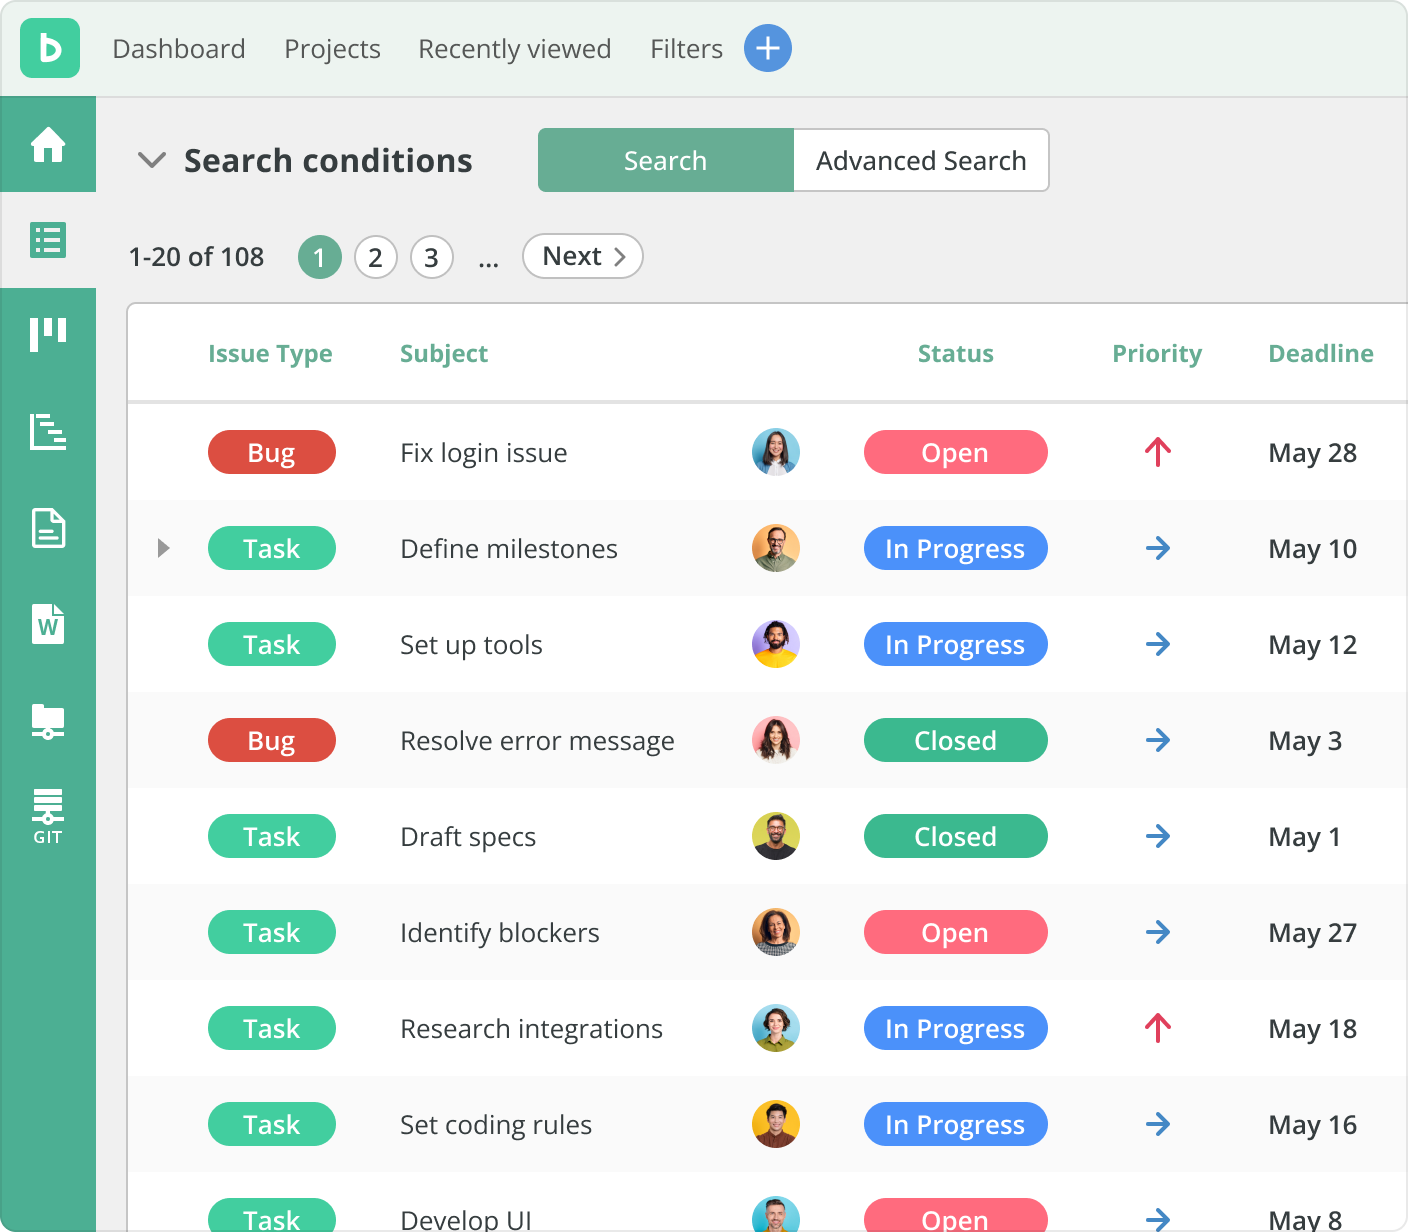Open the Recently viewed menu
Viewport: 1408px width, 1232px height.
point(514,49)
